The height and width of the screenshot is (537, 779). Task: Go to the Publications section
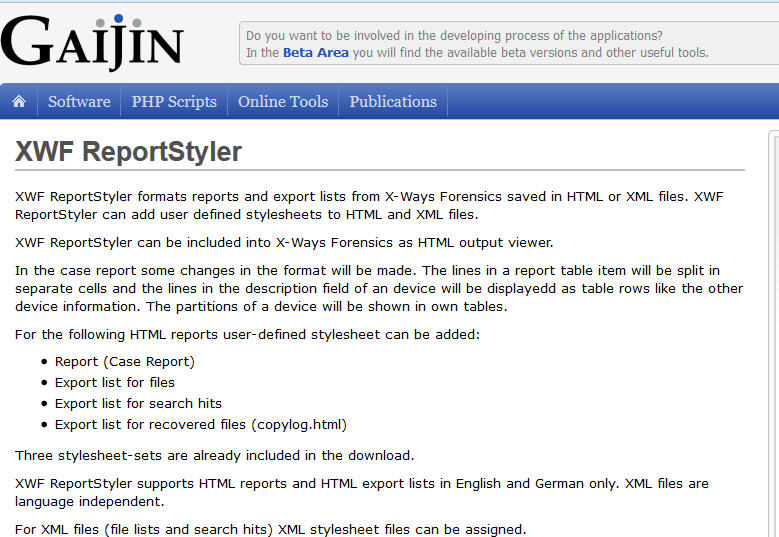tap(393, 101)
